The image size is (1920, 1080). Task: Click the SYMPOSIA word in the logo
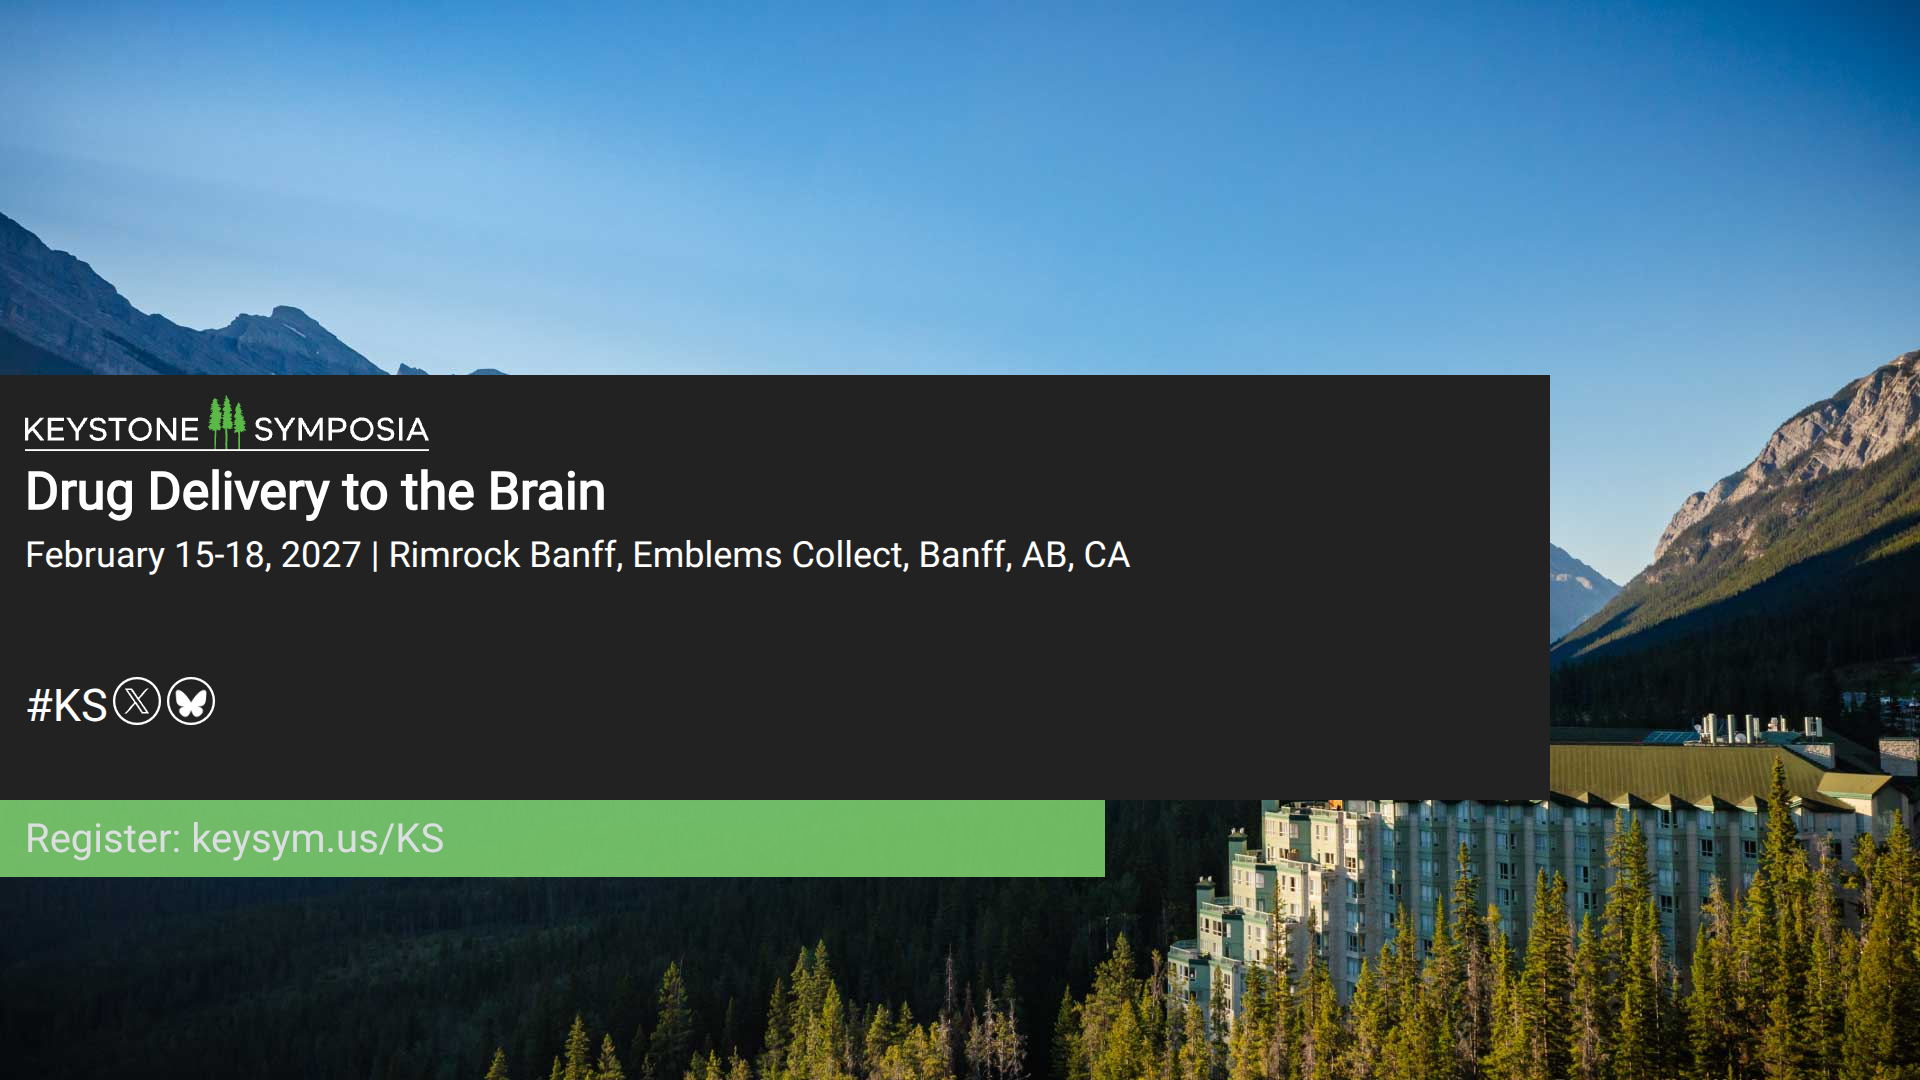[341, 430]
